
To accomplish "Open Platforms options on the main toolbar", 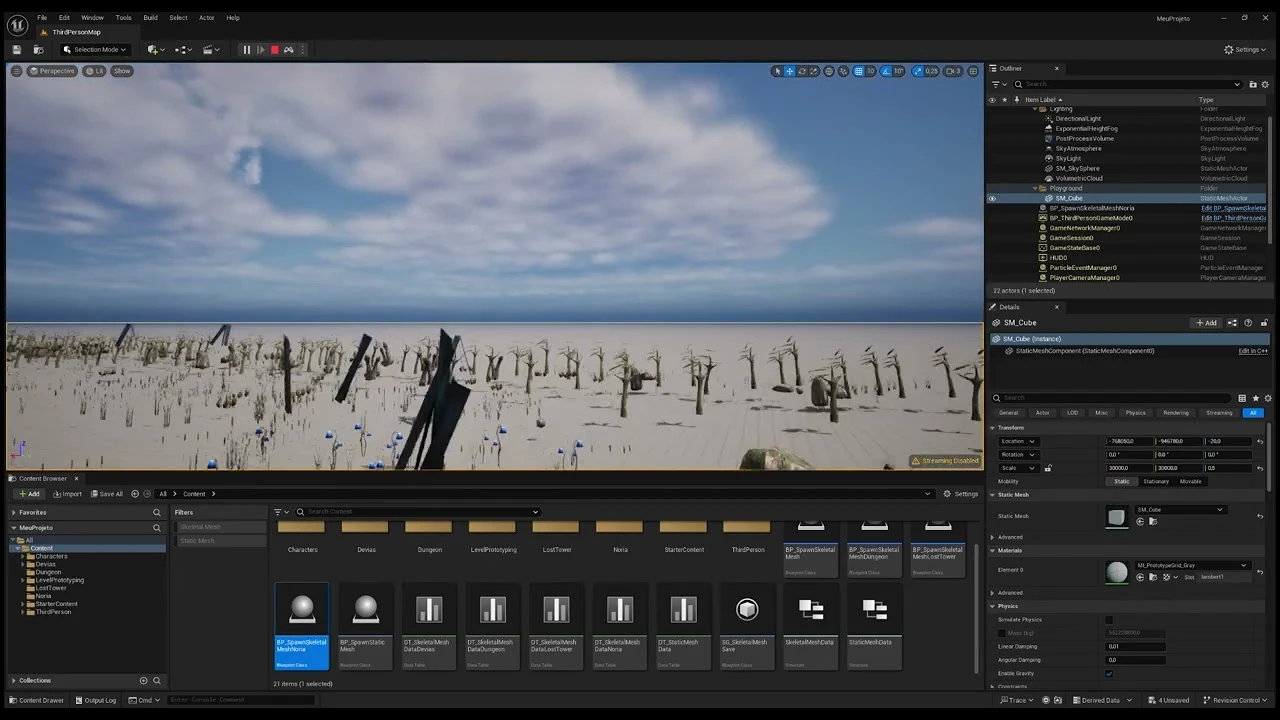I will tap(302, 50).
